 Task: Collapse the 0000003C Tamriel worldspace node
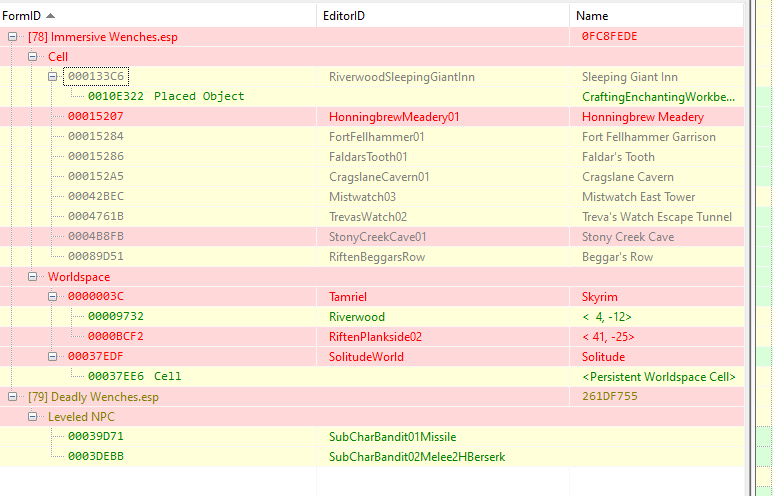(52, 297)
